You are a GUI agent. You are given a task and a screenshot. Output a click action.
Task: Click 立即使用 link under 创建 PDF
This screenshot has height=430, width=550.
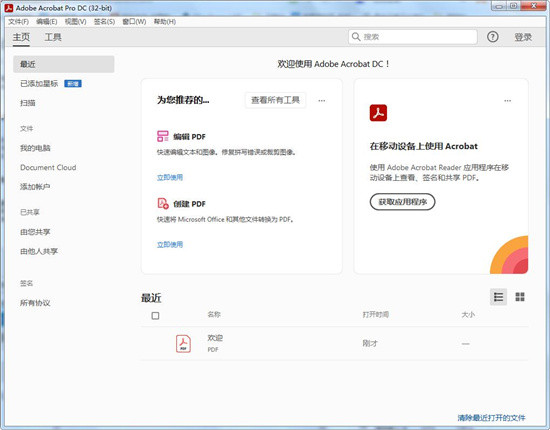click(170, 245)
